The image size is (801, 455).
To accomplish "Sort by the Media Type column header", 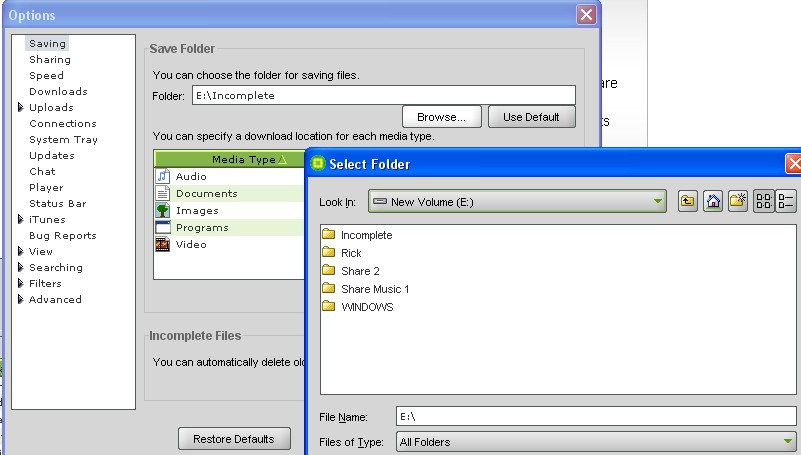I will click(x=229, y=159).
